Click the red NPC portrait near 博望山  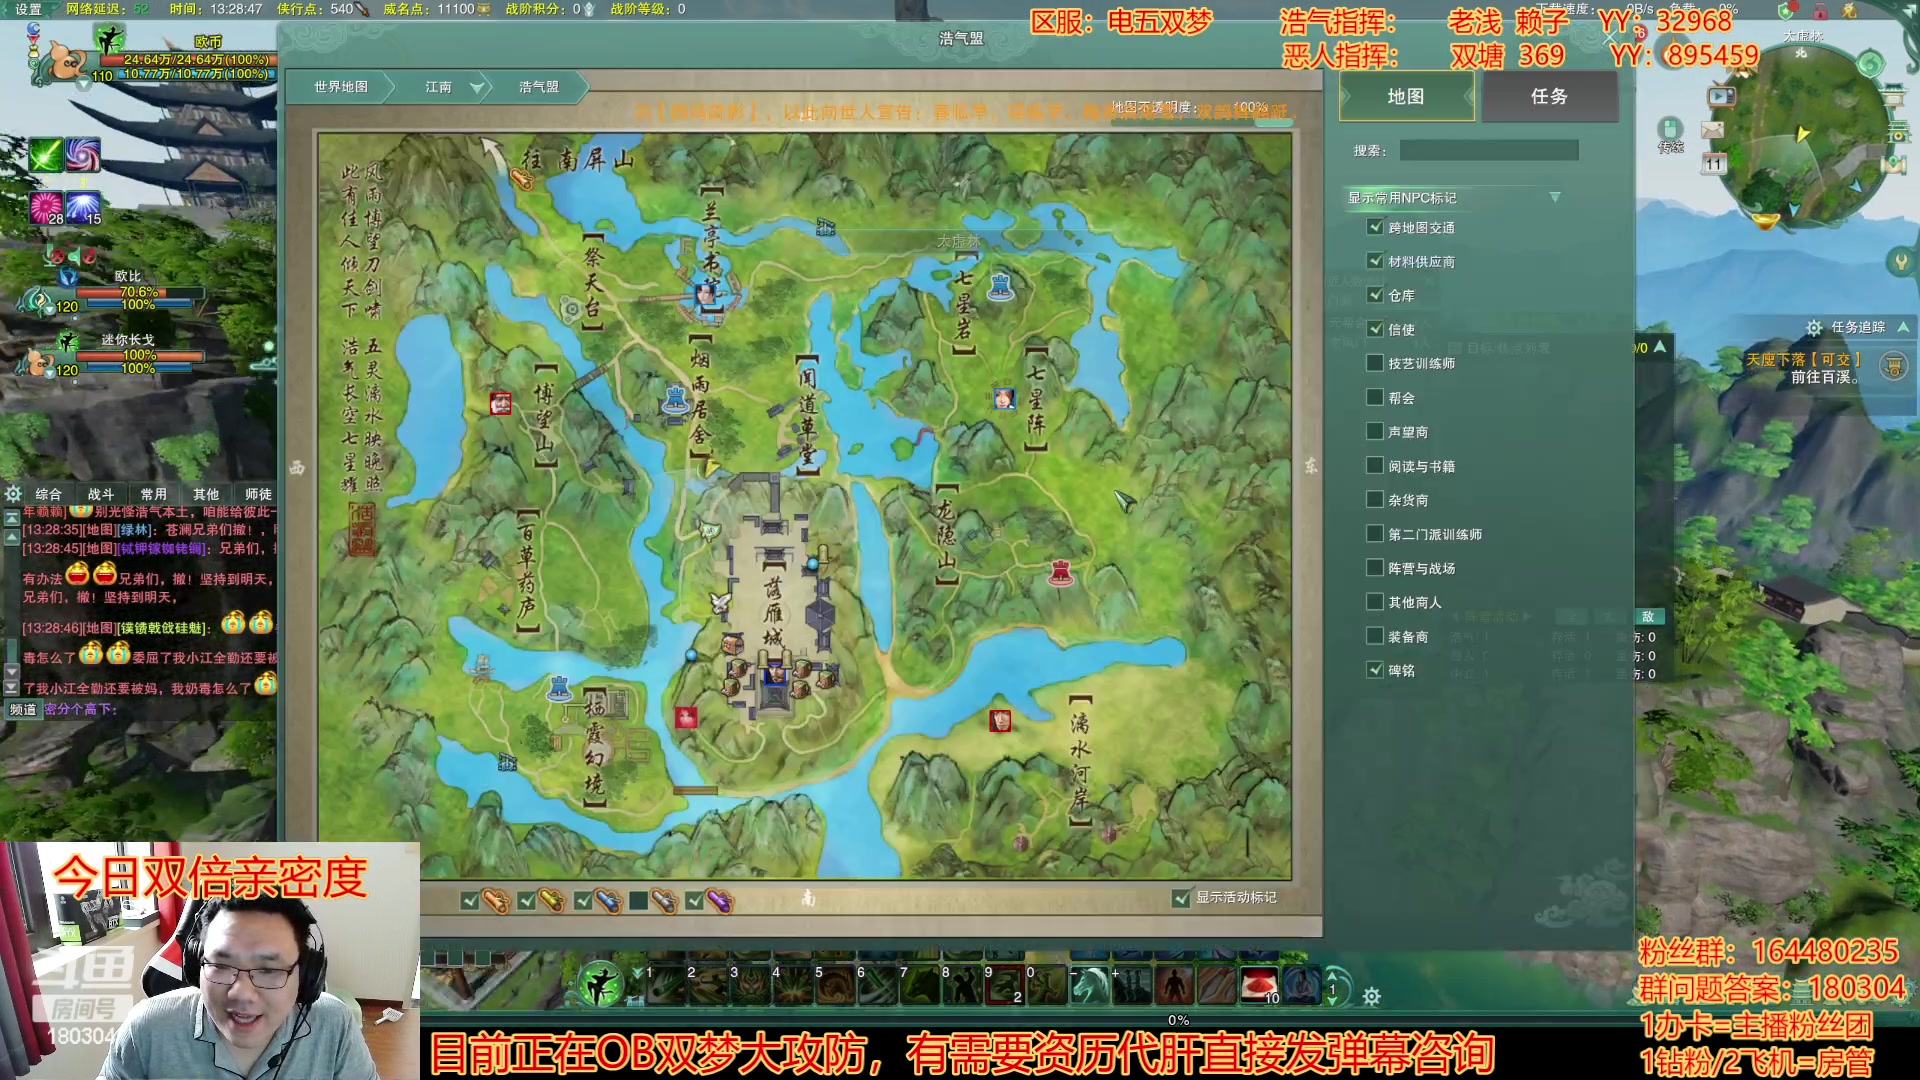(x=501, y=403)
